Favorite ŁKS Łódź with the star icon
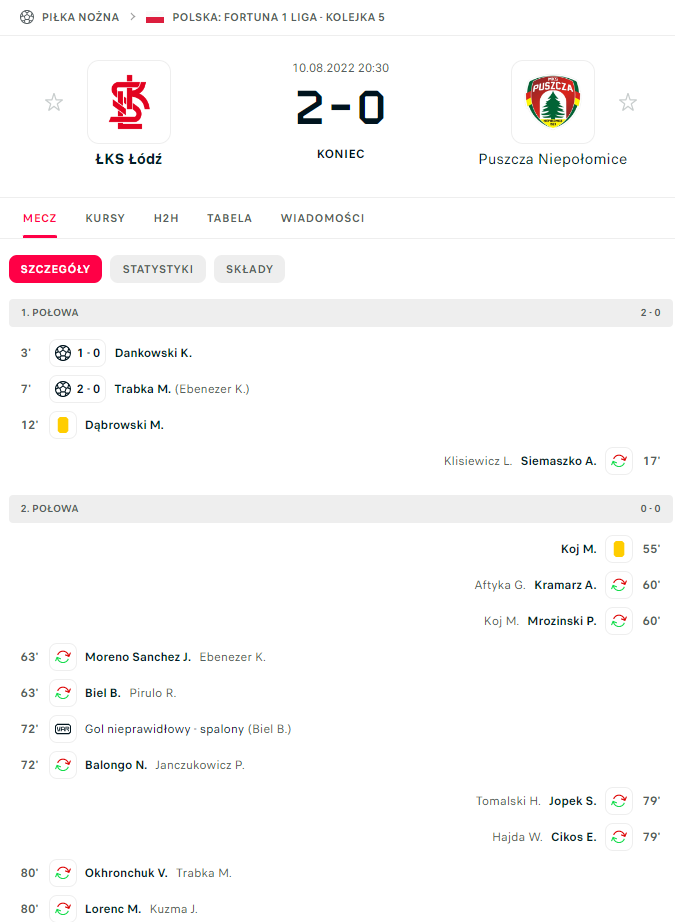 (54, 102)
